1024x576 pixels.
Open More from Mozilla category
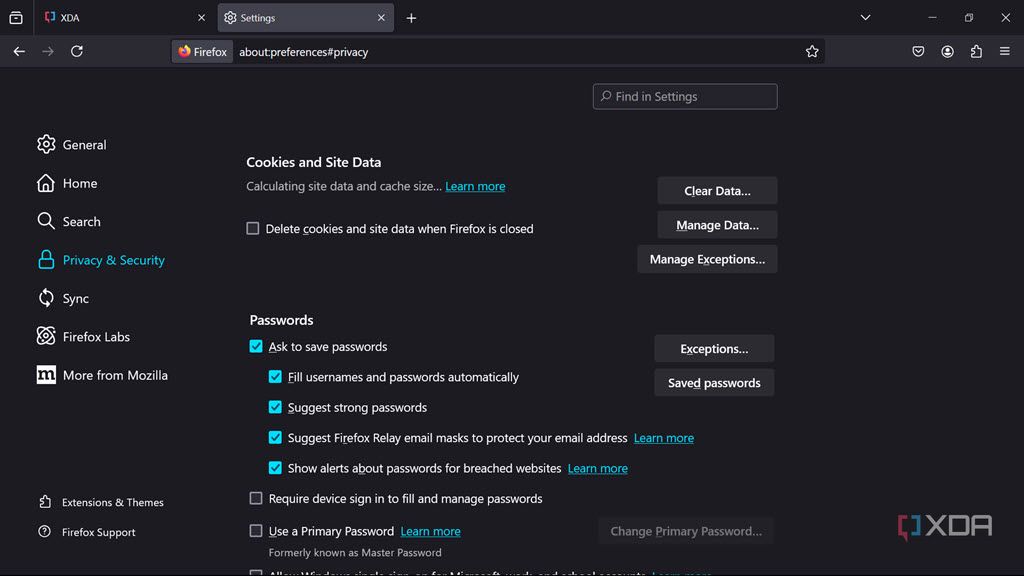point(102,376)
